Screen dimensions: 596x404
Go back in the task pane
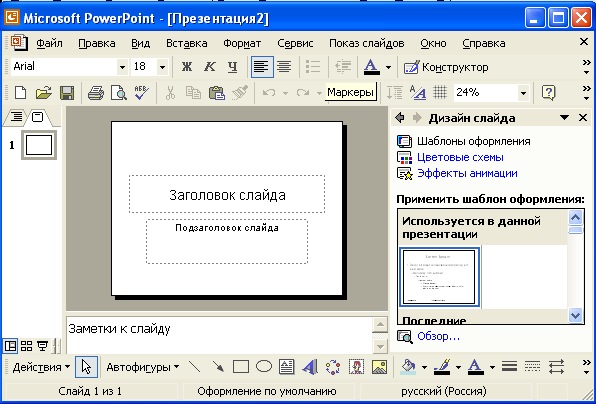pos(399,117)
